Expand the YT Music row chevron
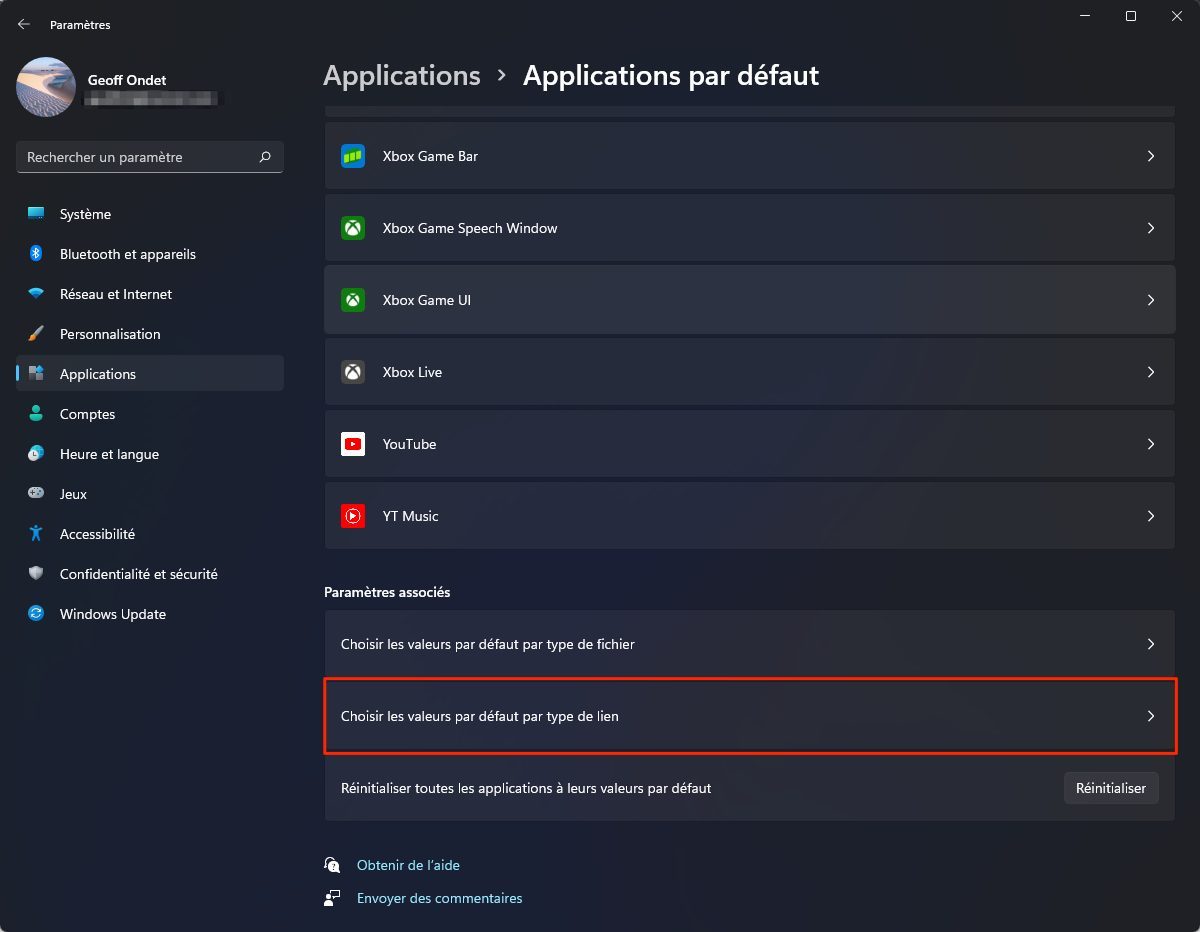Viewport: 1200px width, 932px height. (1151, 516)
